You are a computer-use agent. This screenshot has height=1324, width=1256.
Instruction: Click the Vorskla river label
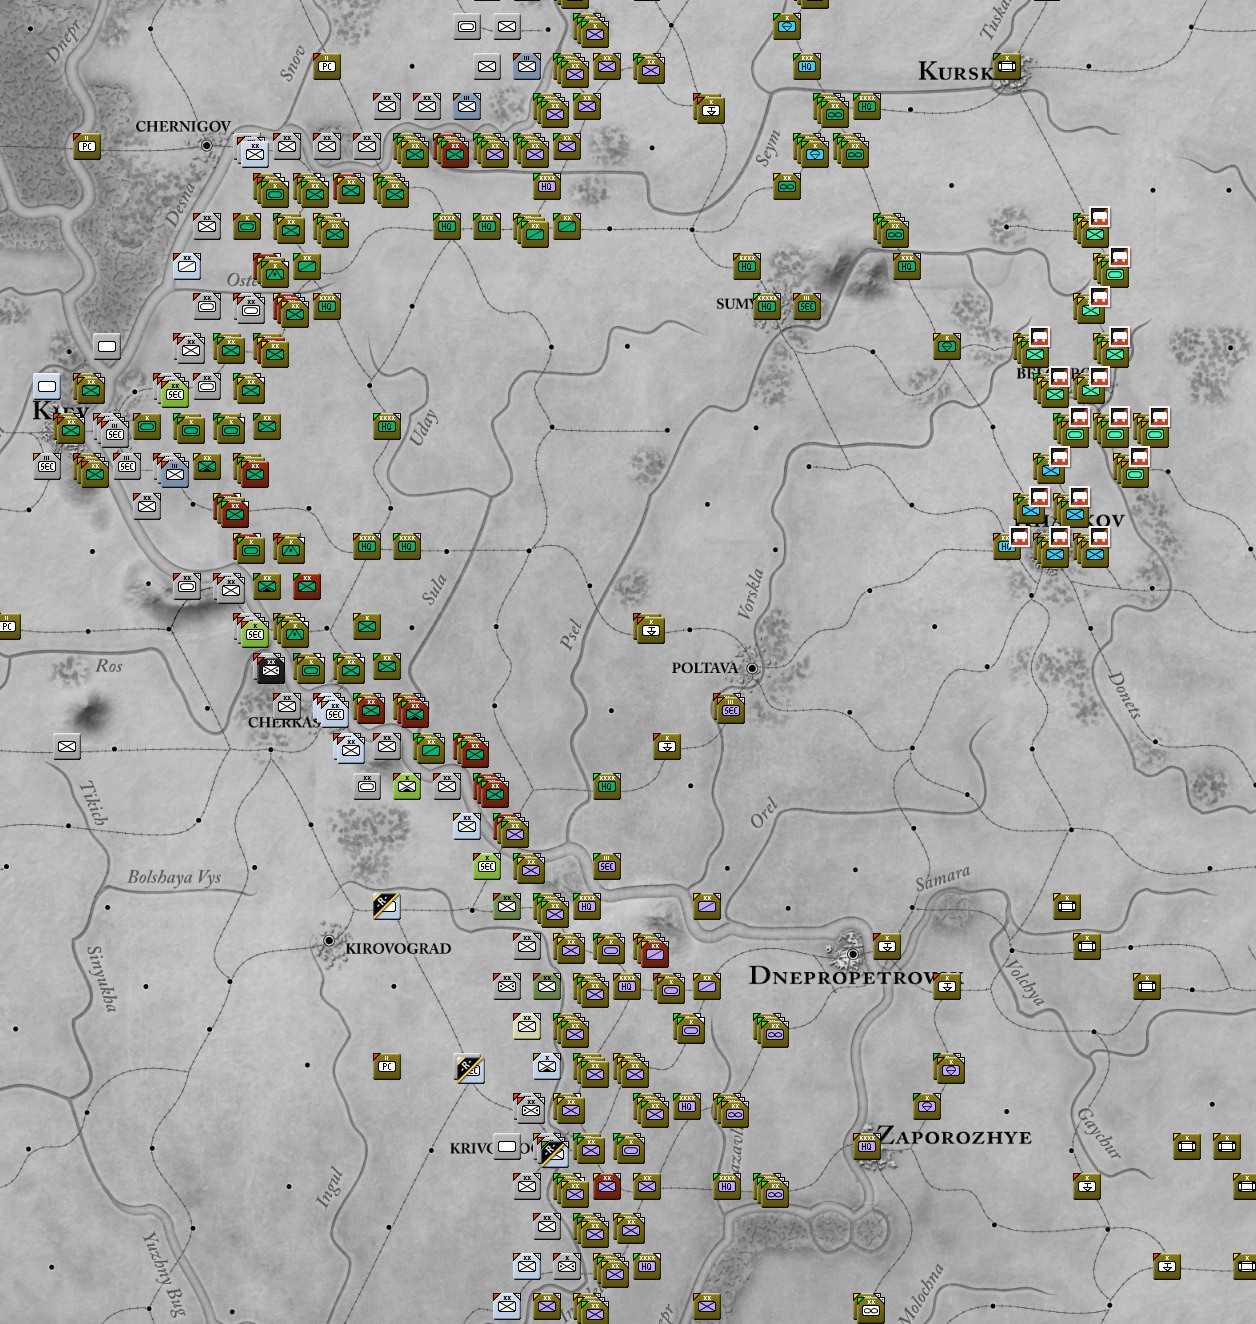point(751,594)
